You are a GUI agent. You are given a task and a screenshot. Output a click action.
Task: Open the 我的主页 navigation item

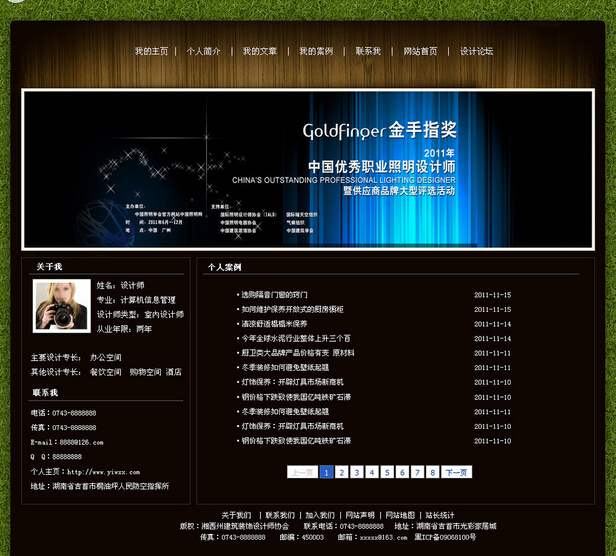pos(151,51)
